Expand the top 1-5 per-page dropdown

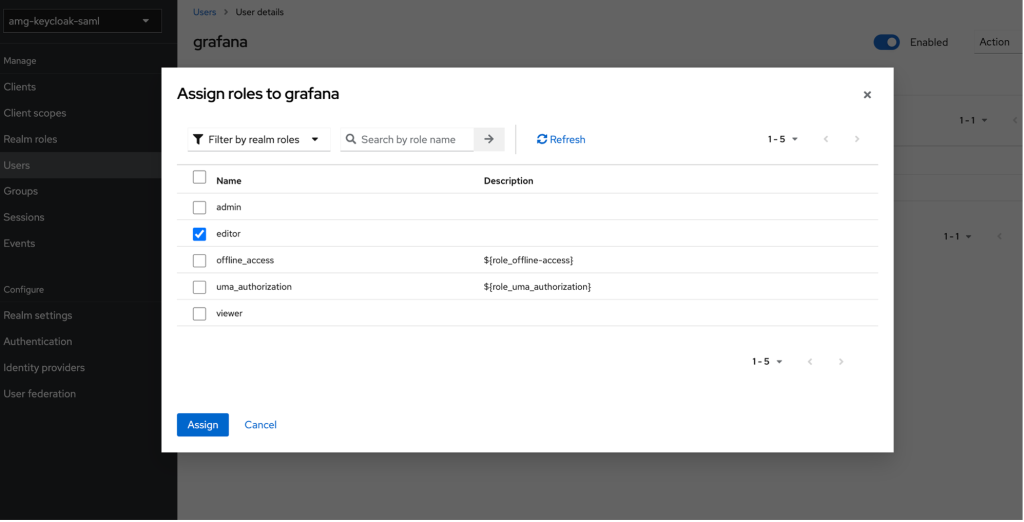783,139
